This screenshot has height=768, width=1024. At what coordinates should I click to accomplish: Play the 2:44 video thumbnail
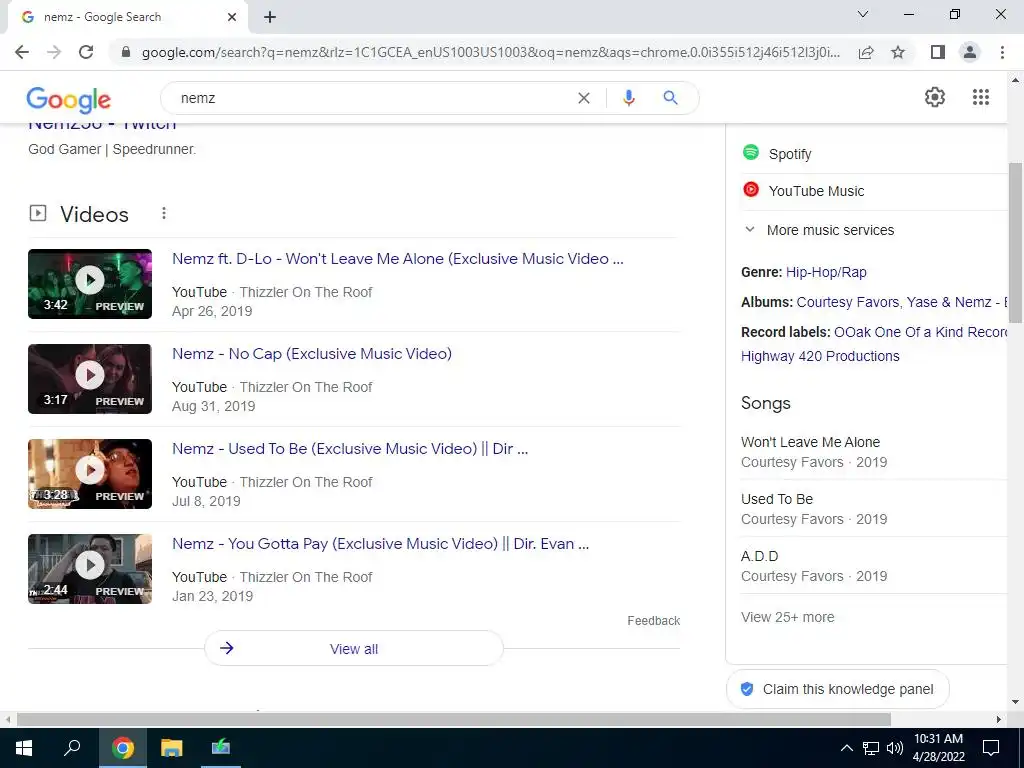pyautogui.click(x=89, y=569)
